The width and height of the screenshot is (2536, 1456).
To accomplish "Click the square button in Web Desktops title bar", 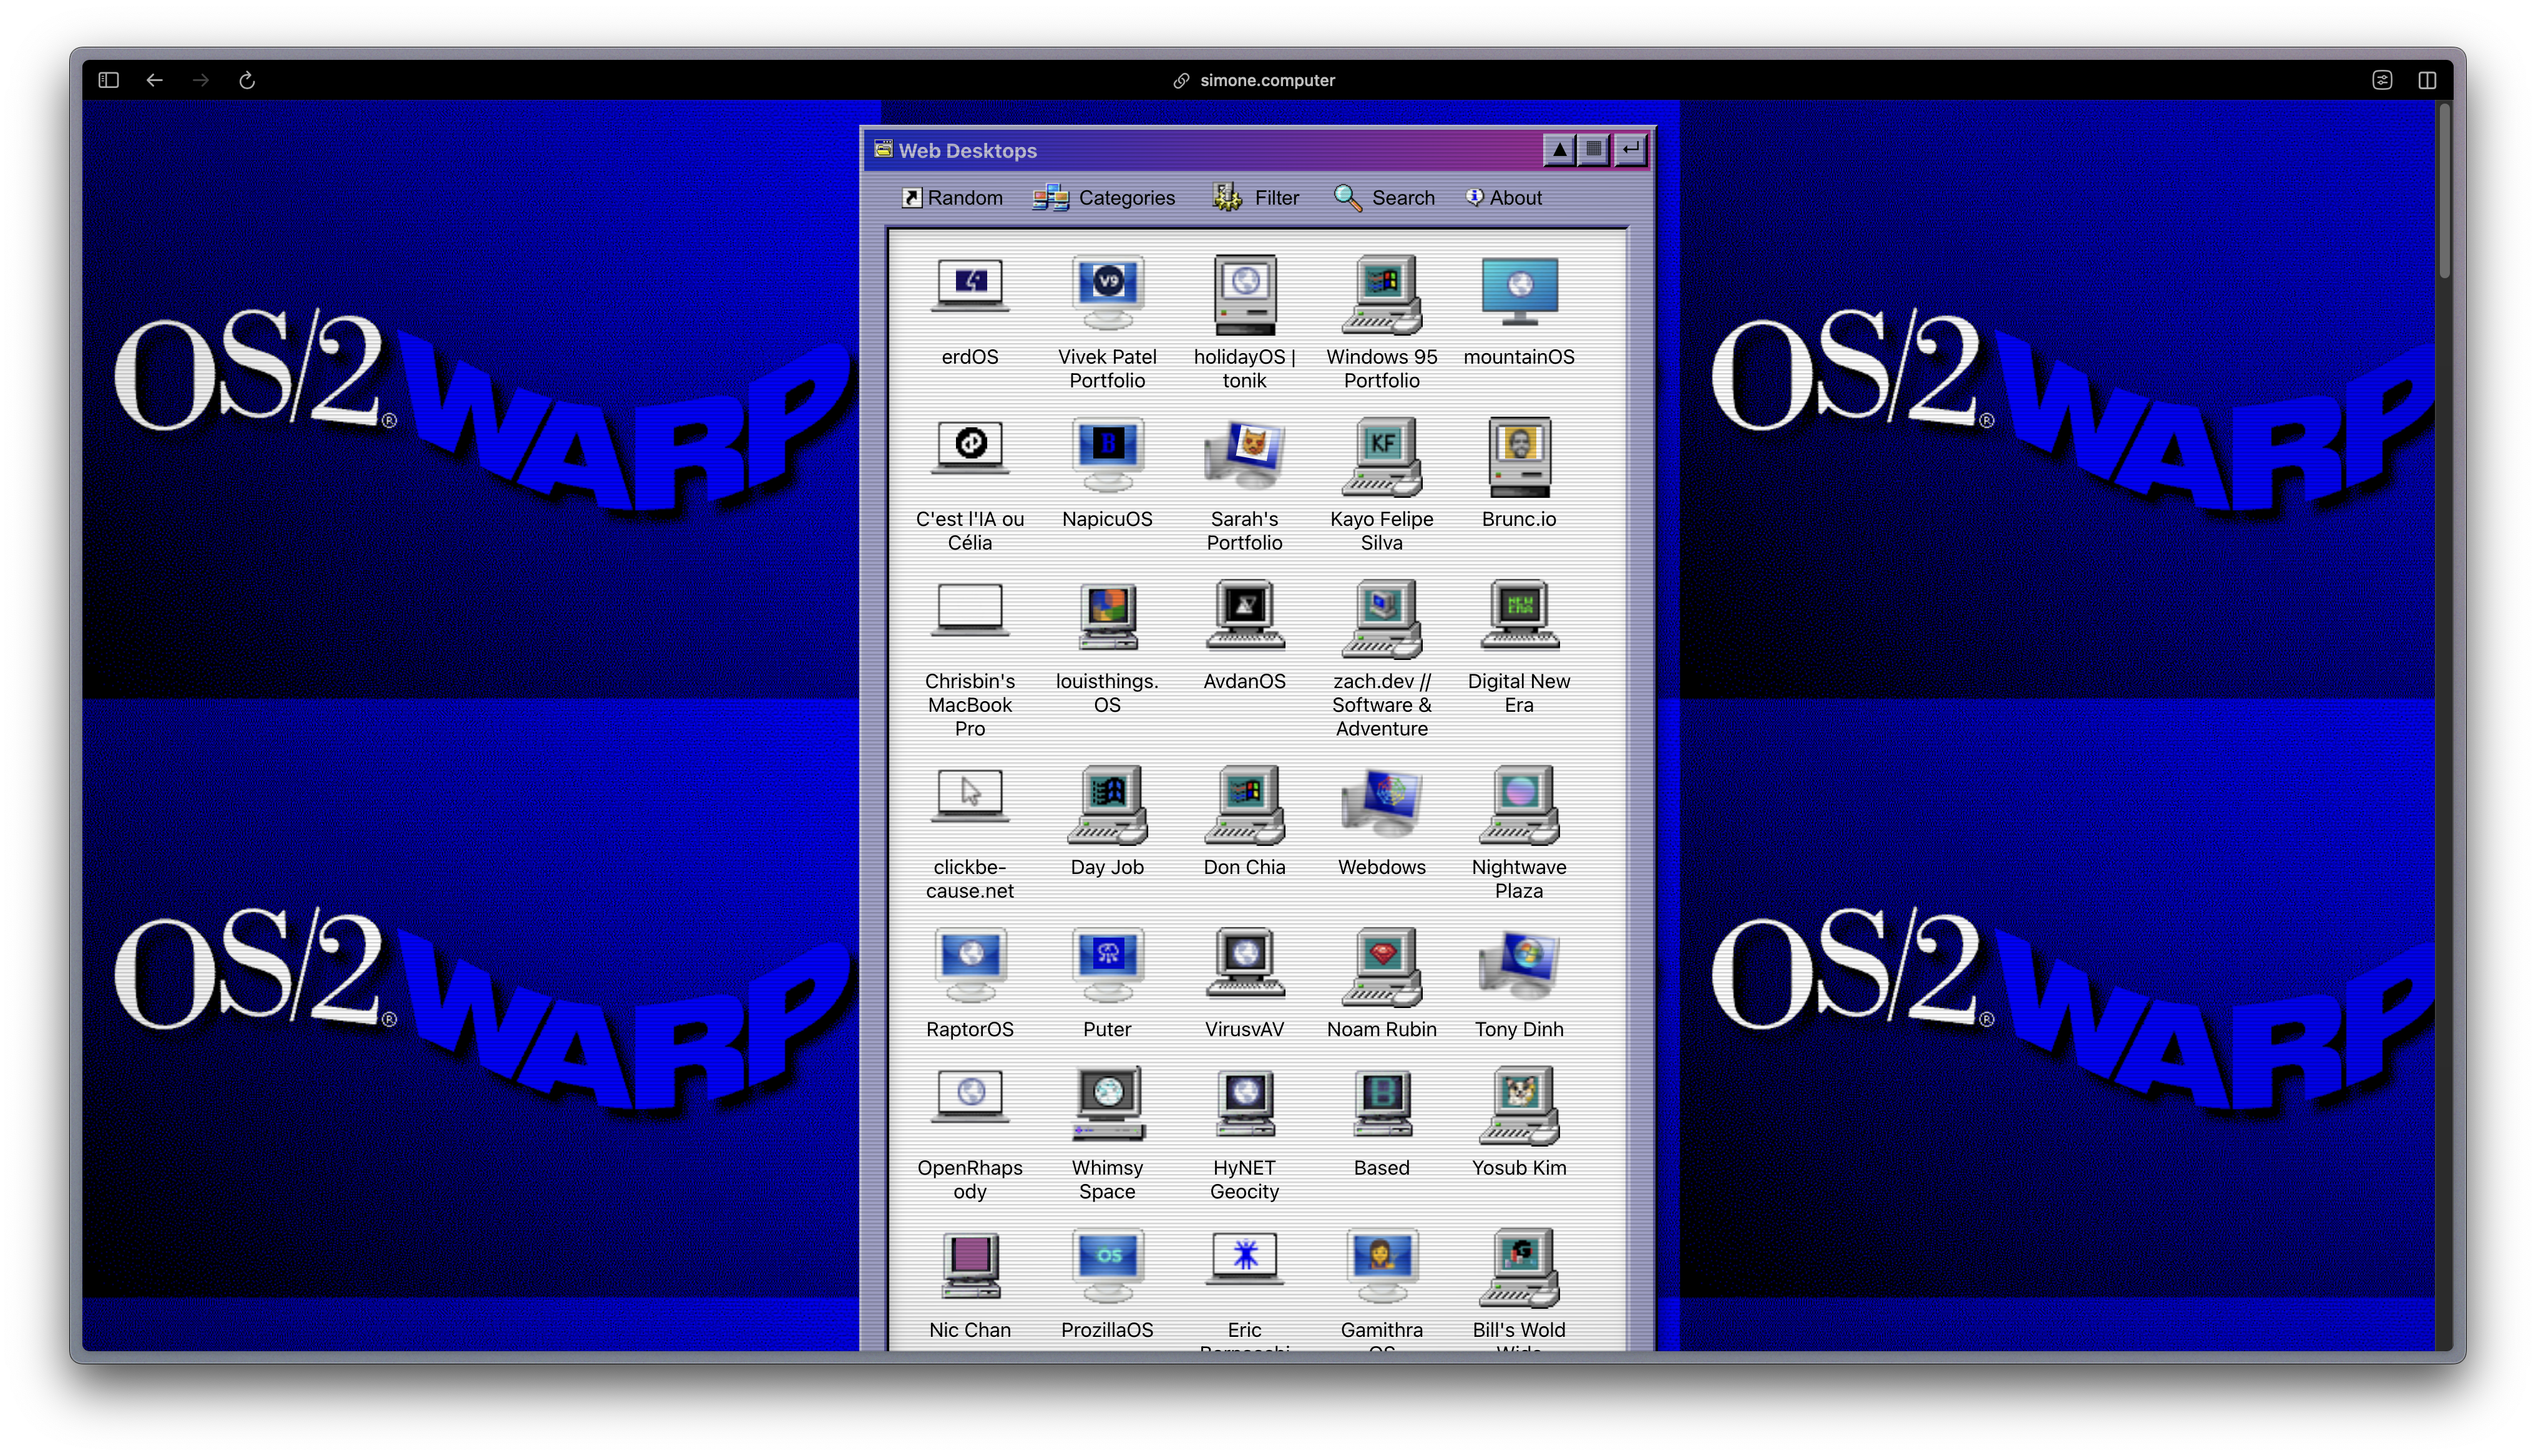I will point(1593,150).
